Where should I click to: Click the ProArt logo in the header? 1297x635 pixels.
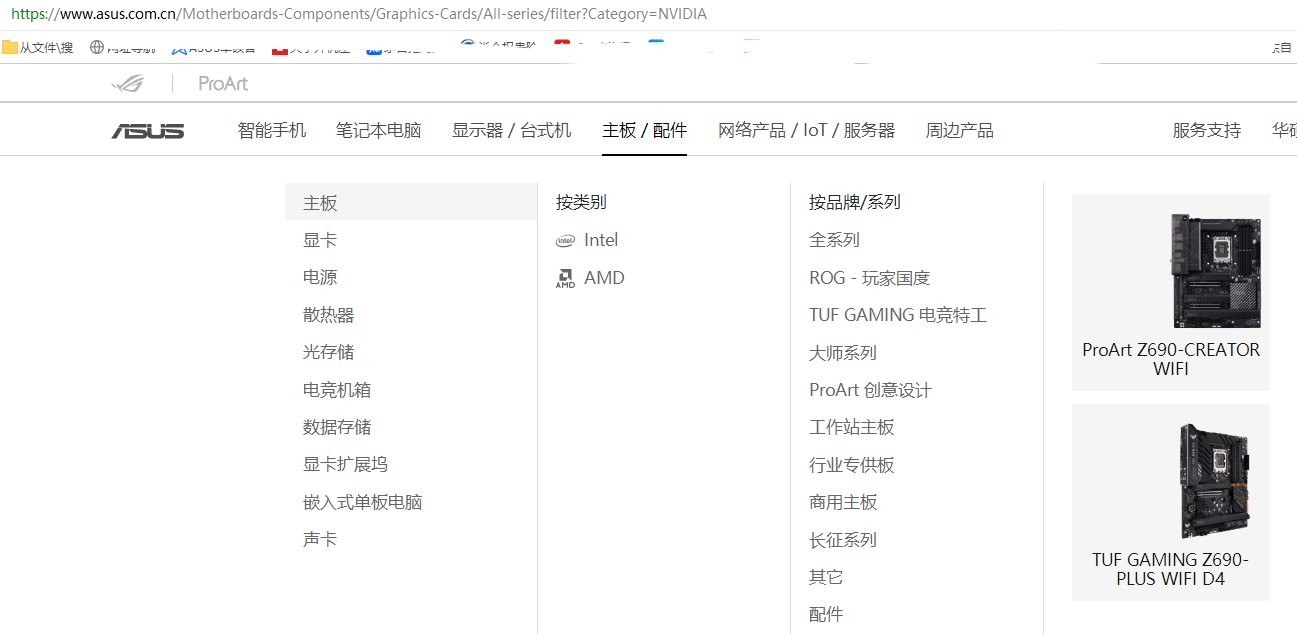220,83
